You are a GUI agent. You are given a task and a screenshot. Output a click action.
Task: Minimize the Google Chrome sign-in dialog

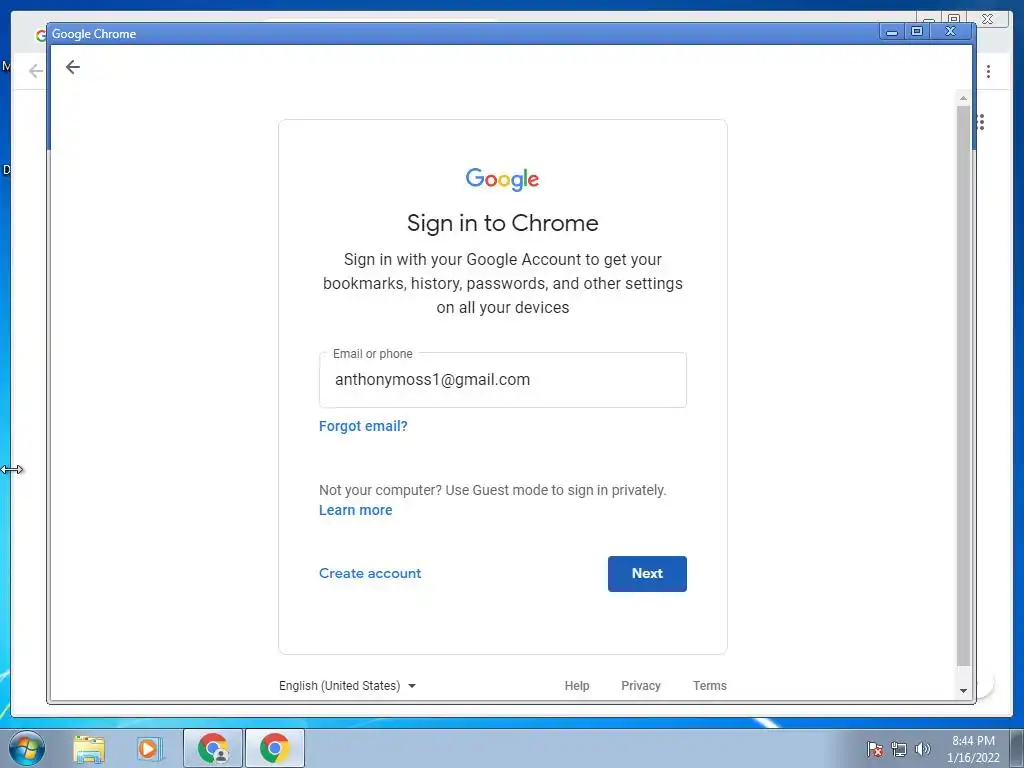click(x=891, y=31)
